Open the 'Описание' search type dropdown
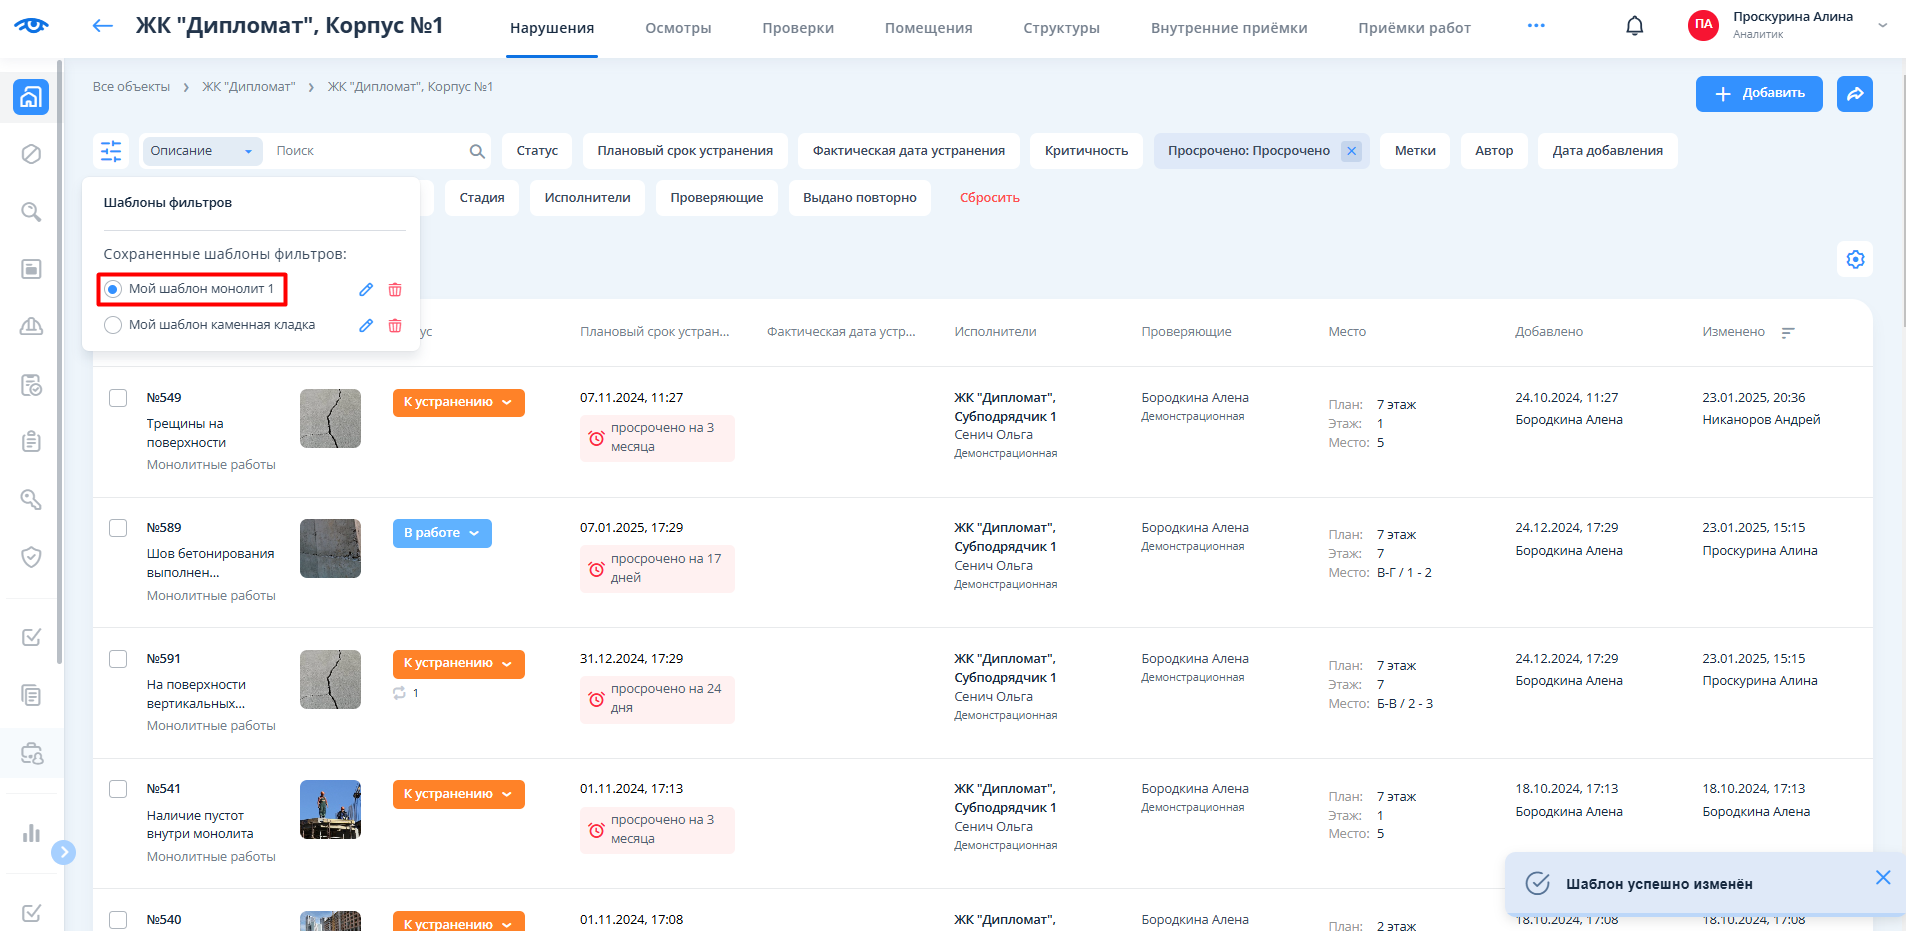Viewport: 1906px width, 931px height. [x=201, y=151]
